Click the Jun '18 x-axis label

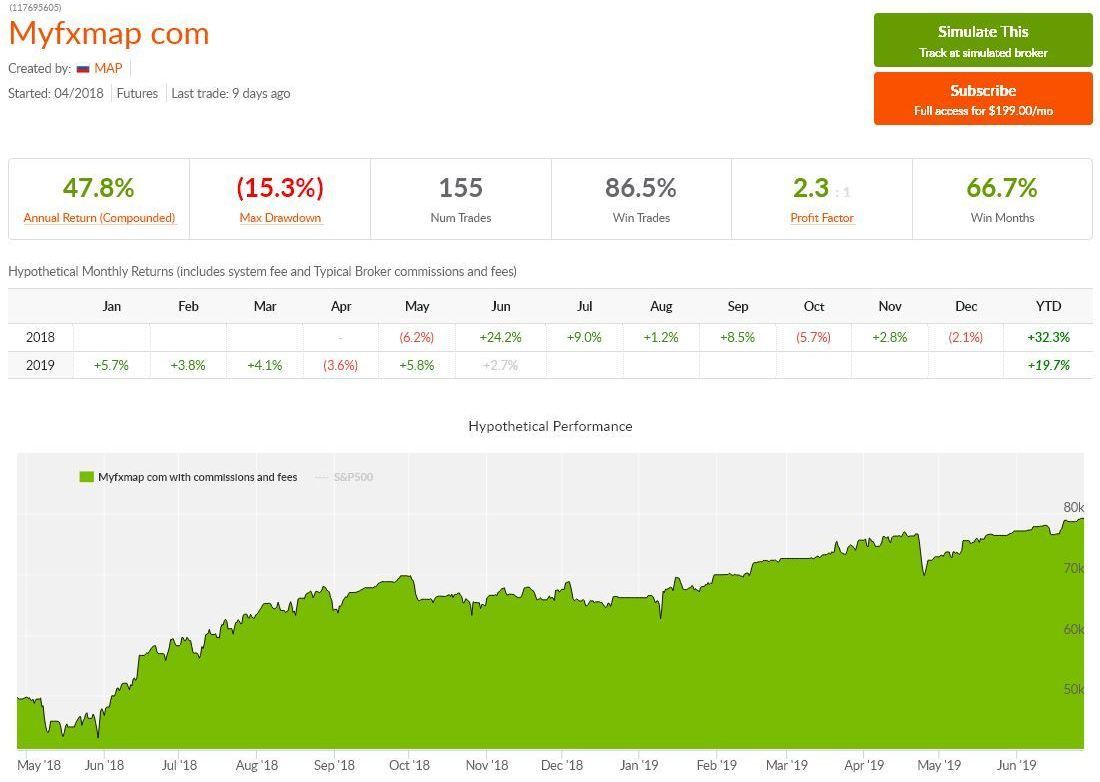coord(104,765)
